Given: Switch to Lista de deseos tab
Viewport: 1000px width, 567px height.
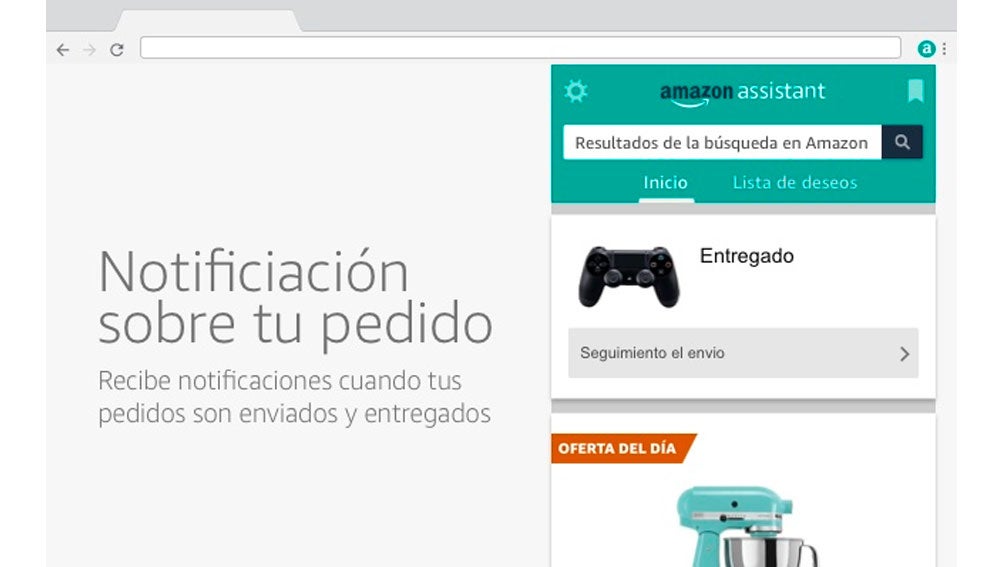Looking at the screenshot, I should click(795, 183).
